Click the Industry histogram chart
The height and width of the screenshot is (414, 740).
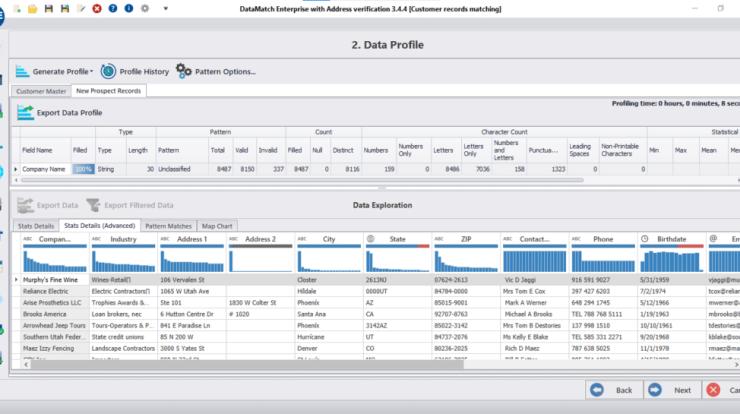pos(124,261)
